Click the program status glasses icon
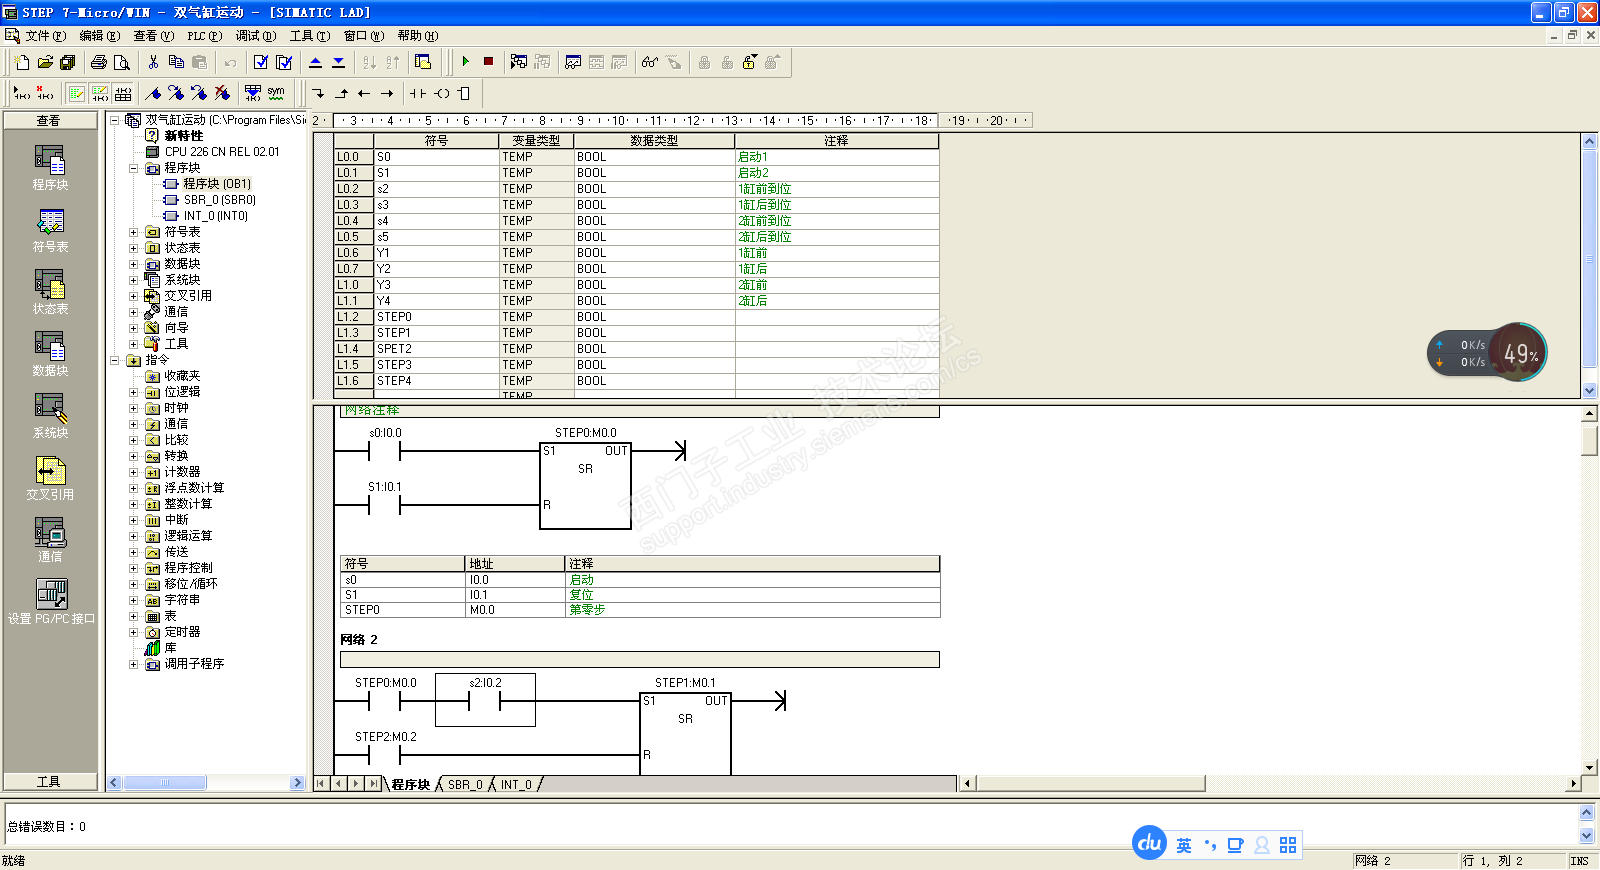1600x870 pixels. (650, 62)
